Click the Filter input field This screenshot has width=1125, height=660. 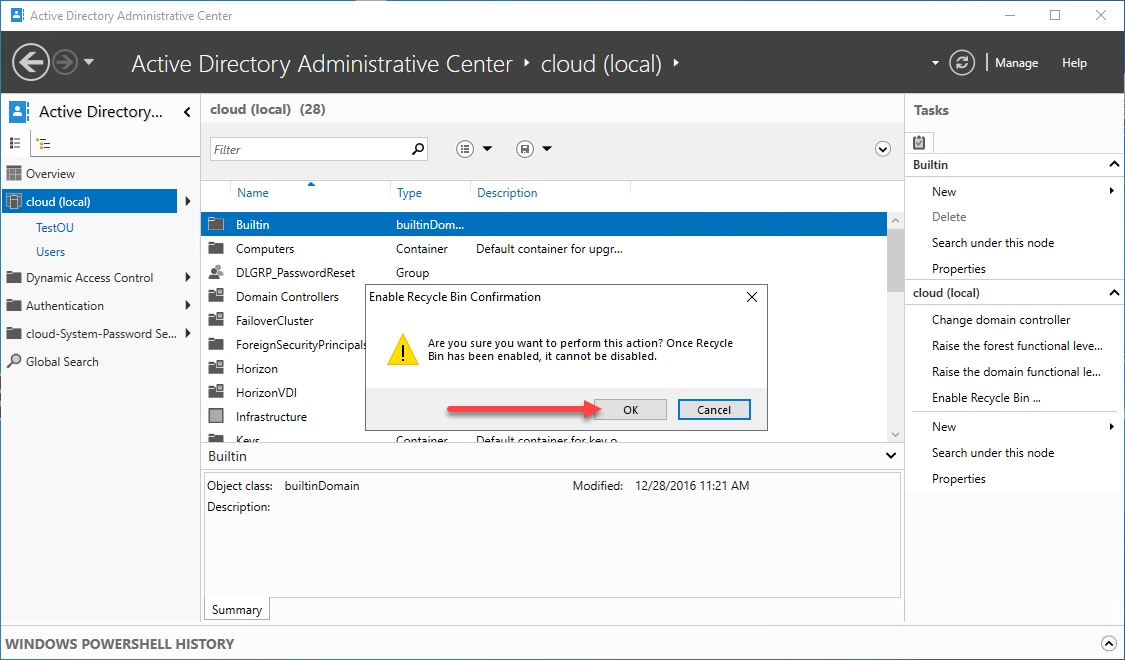309,149
